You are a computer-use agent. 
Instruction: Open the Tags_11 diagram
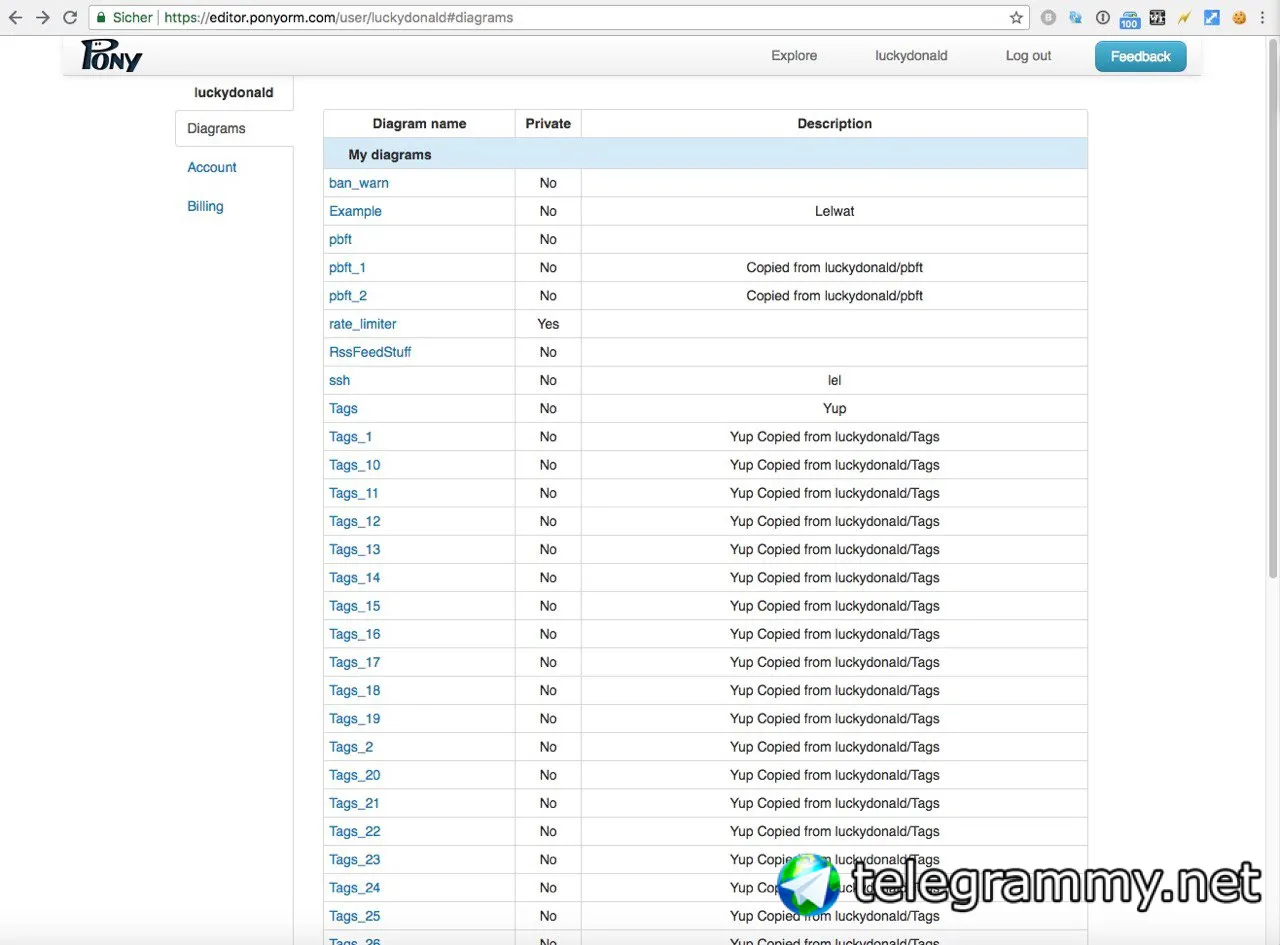pos(354,493)
